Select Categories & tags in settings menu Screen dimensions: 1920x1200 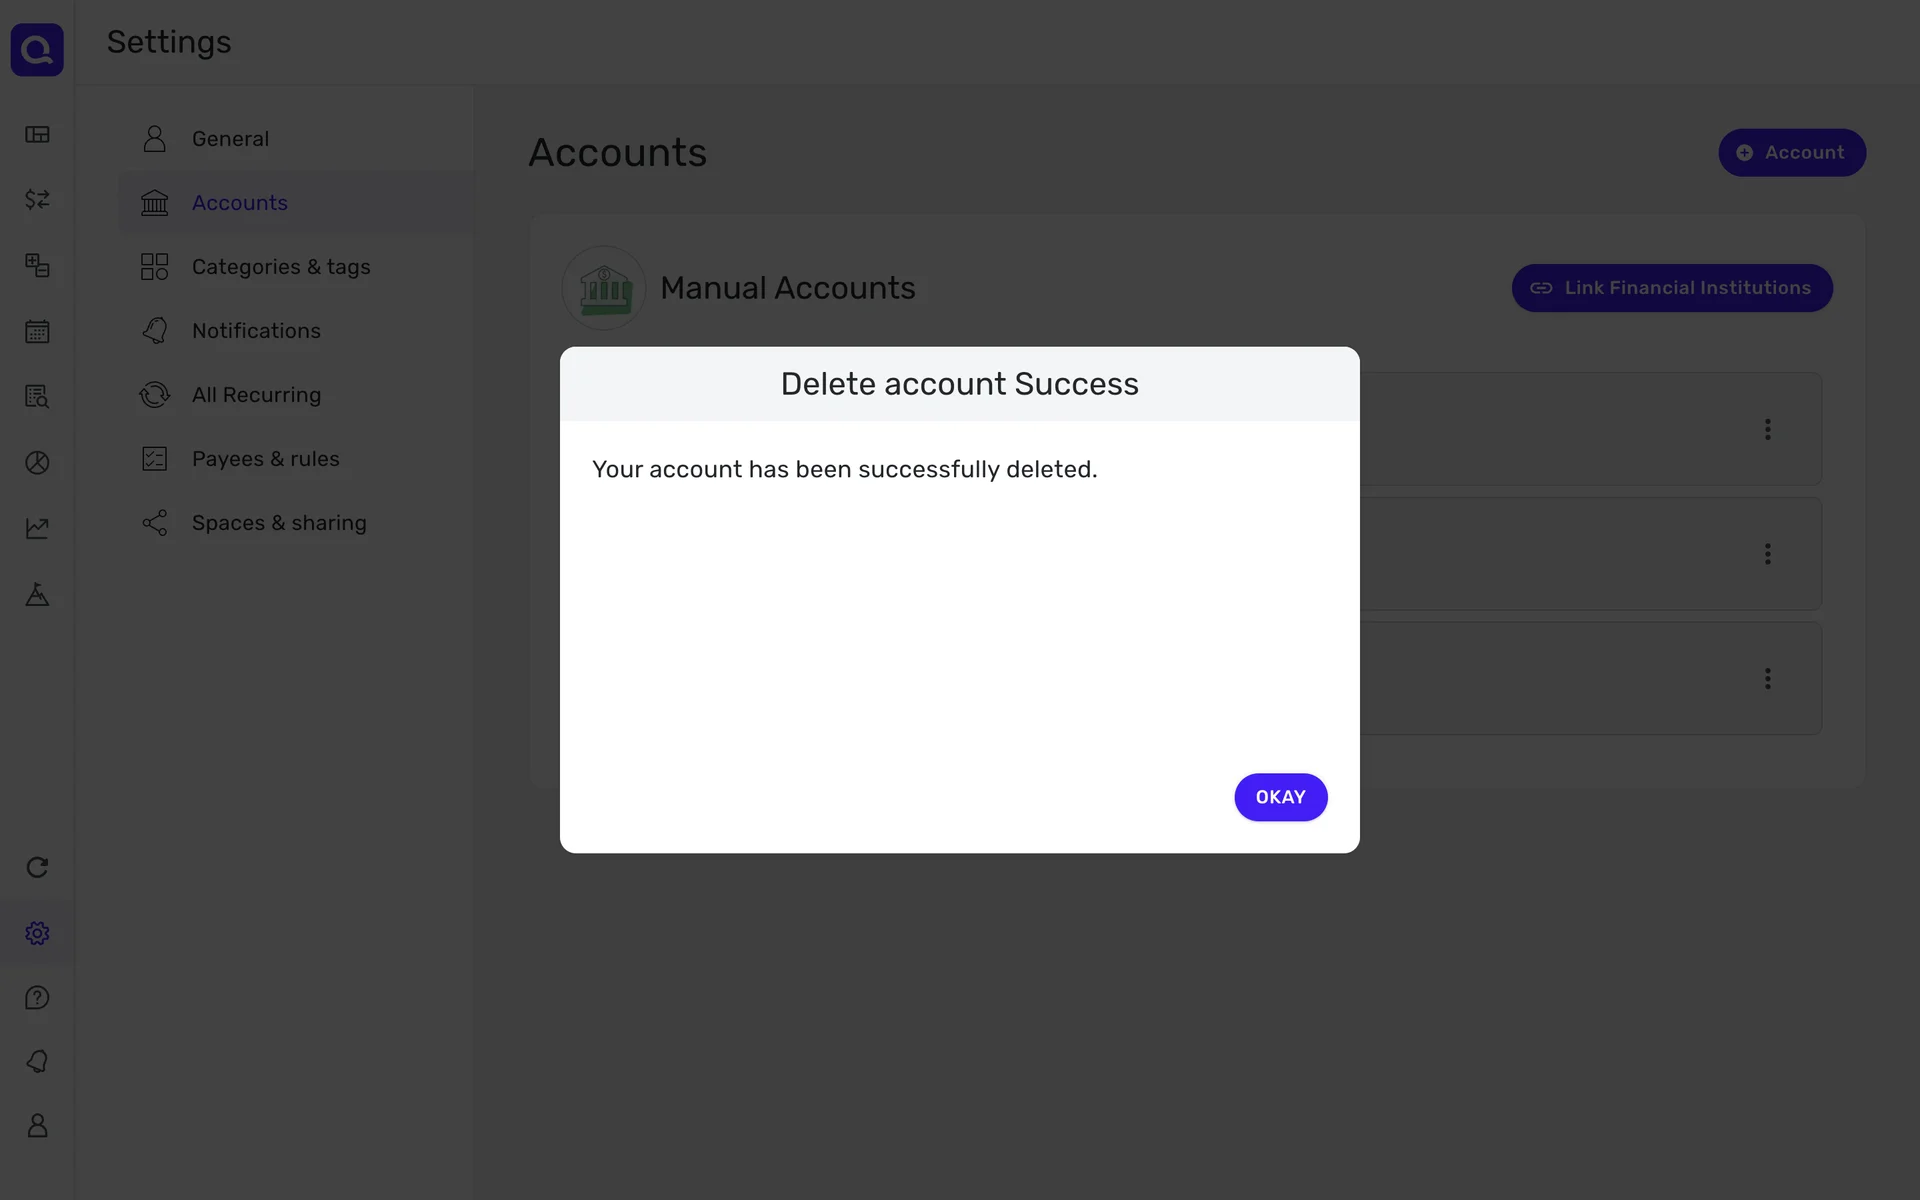pyautogui.click(x=280, y=267)
